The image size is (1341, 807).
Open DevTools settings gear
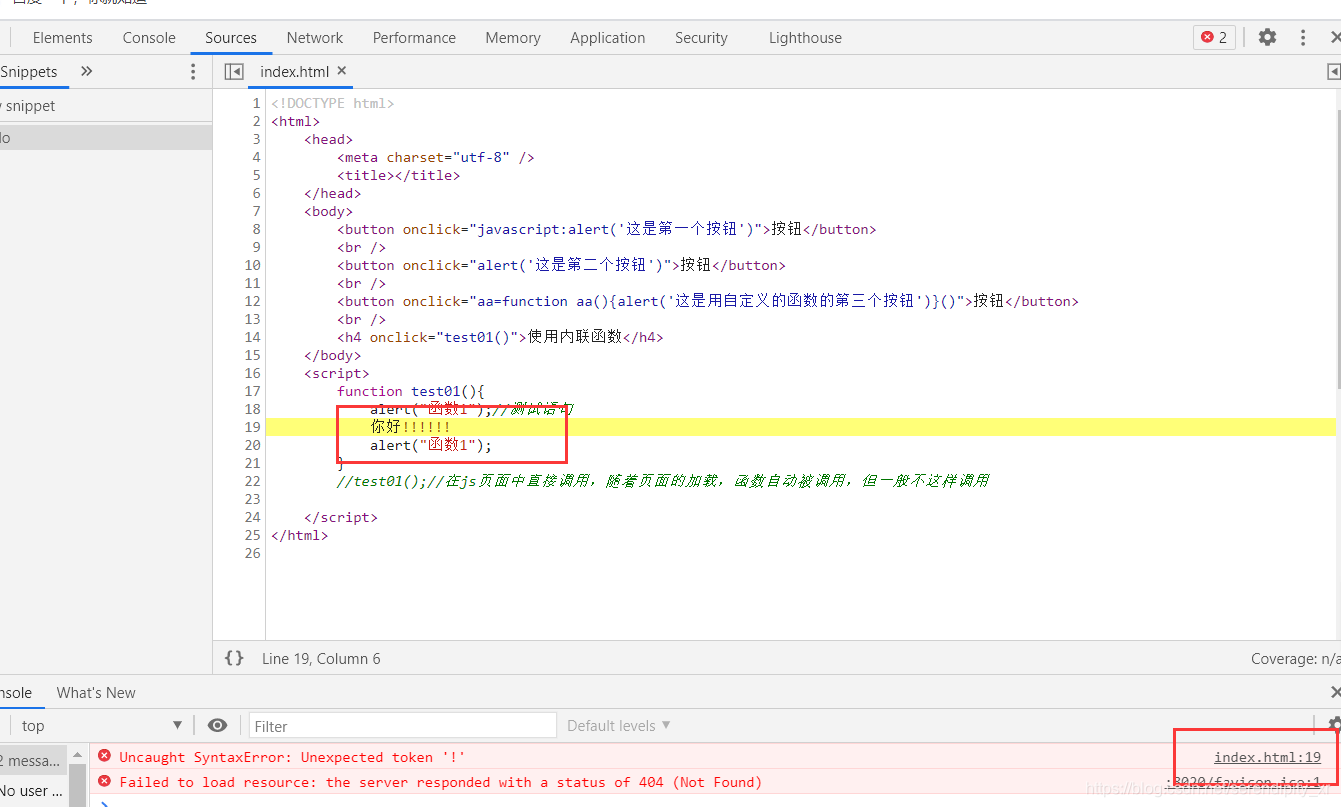pos(1267,37)
